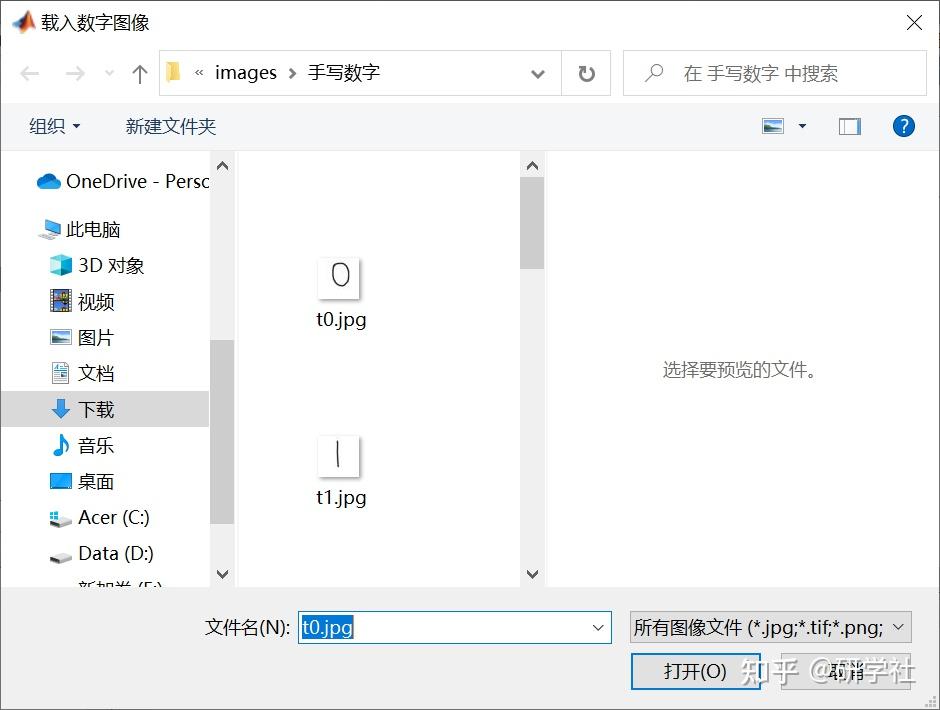Click inside the file name input field
The image size is (940, 710).
(430, 627)
